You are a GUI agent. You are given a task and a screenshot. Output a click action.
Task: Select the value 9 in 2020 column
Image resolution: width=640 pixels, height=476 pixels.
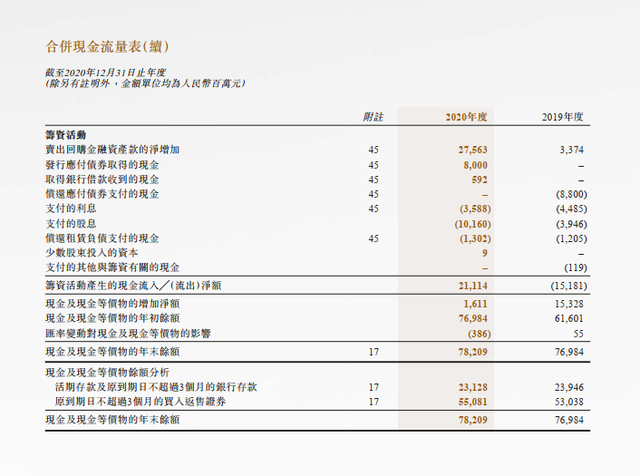[x=484, y=253]
